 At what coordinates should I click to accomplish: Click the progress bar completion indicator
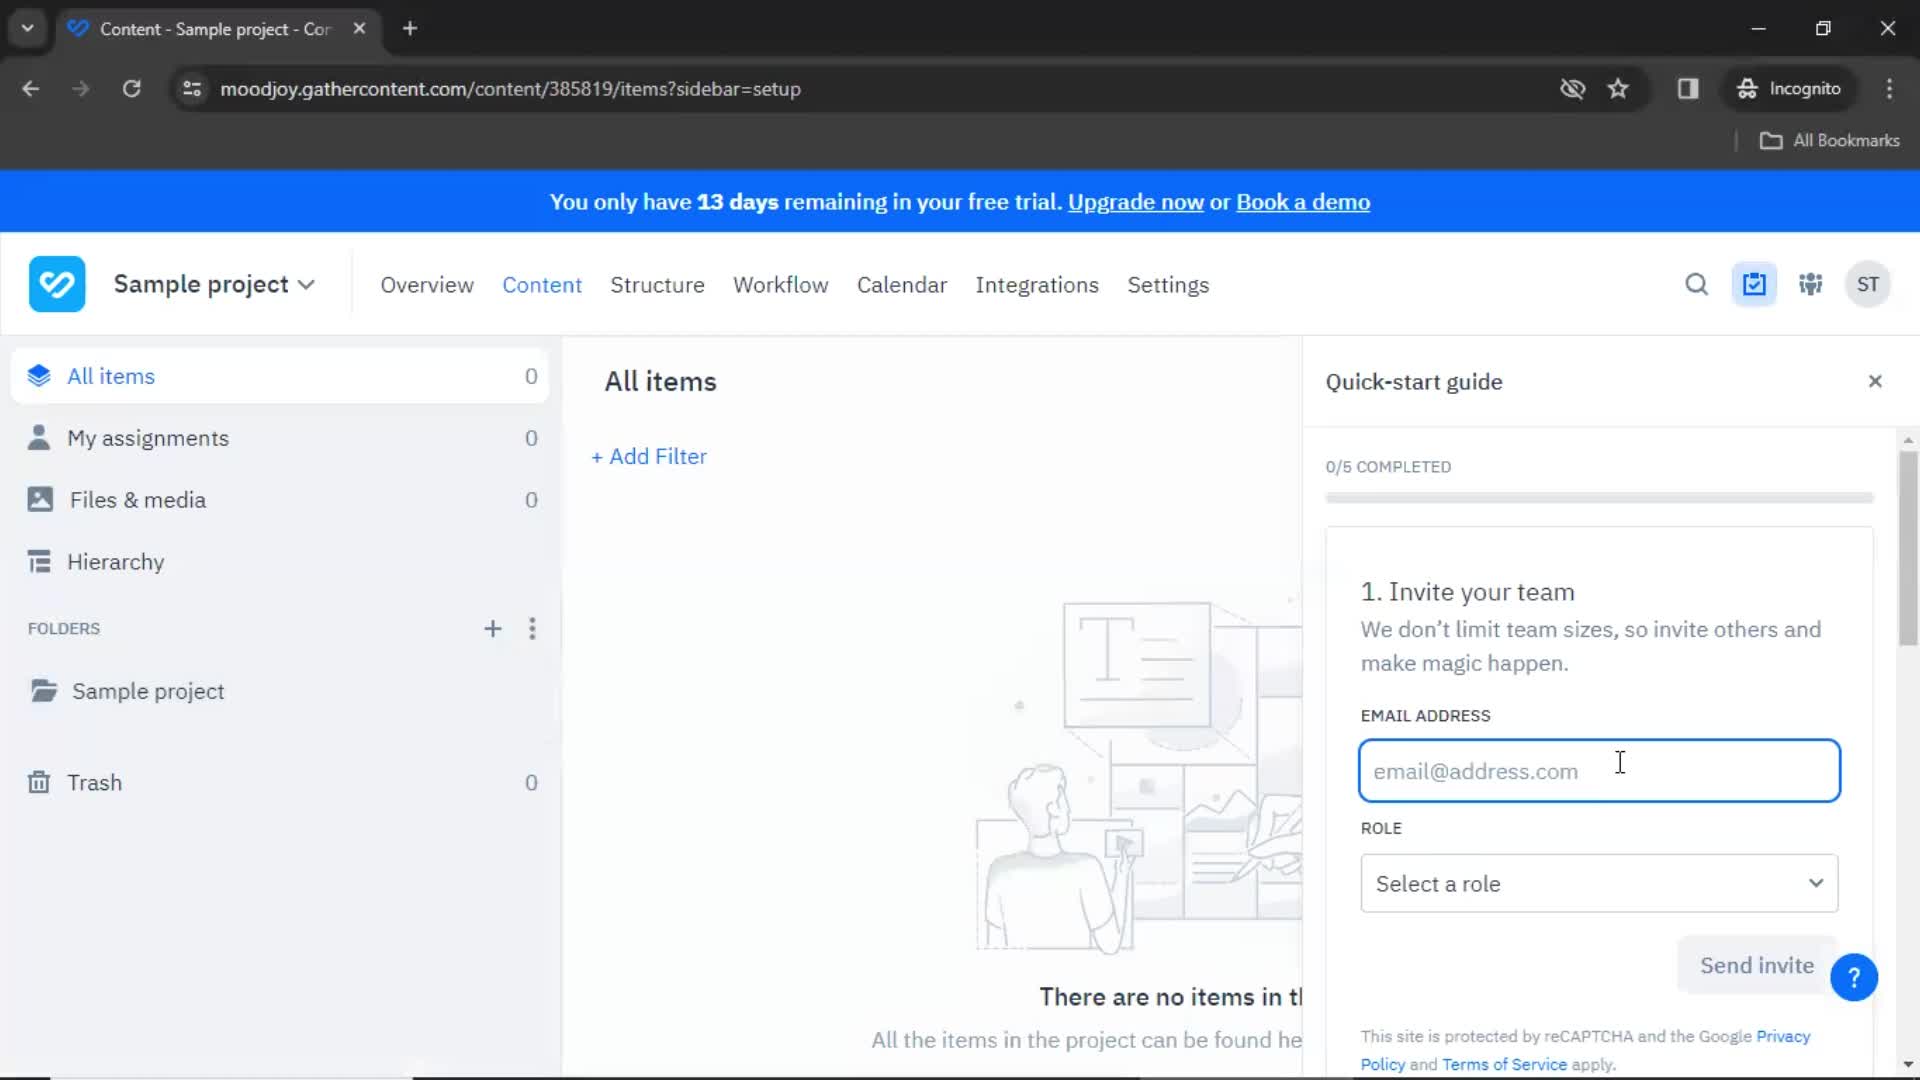(1600, 497)
